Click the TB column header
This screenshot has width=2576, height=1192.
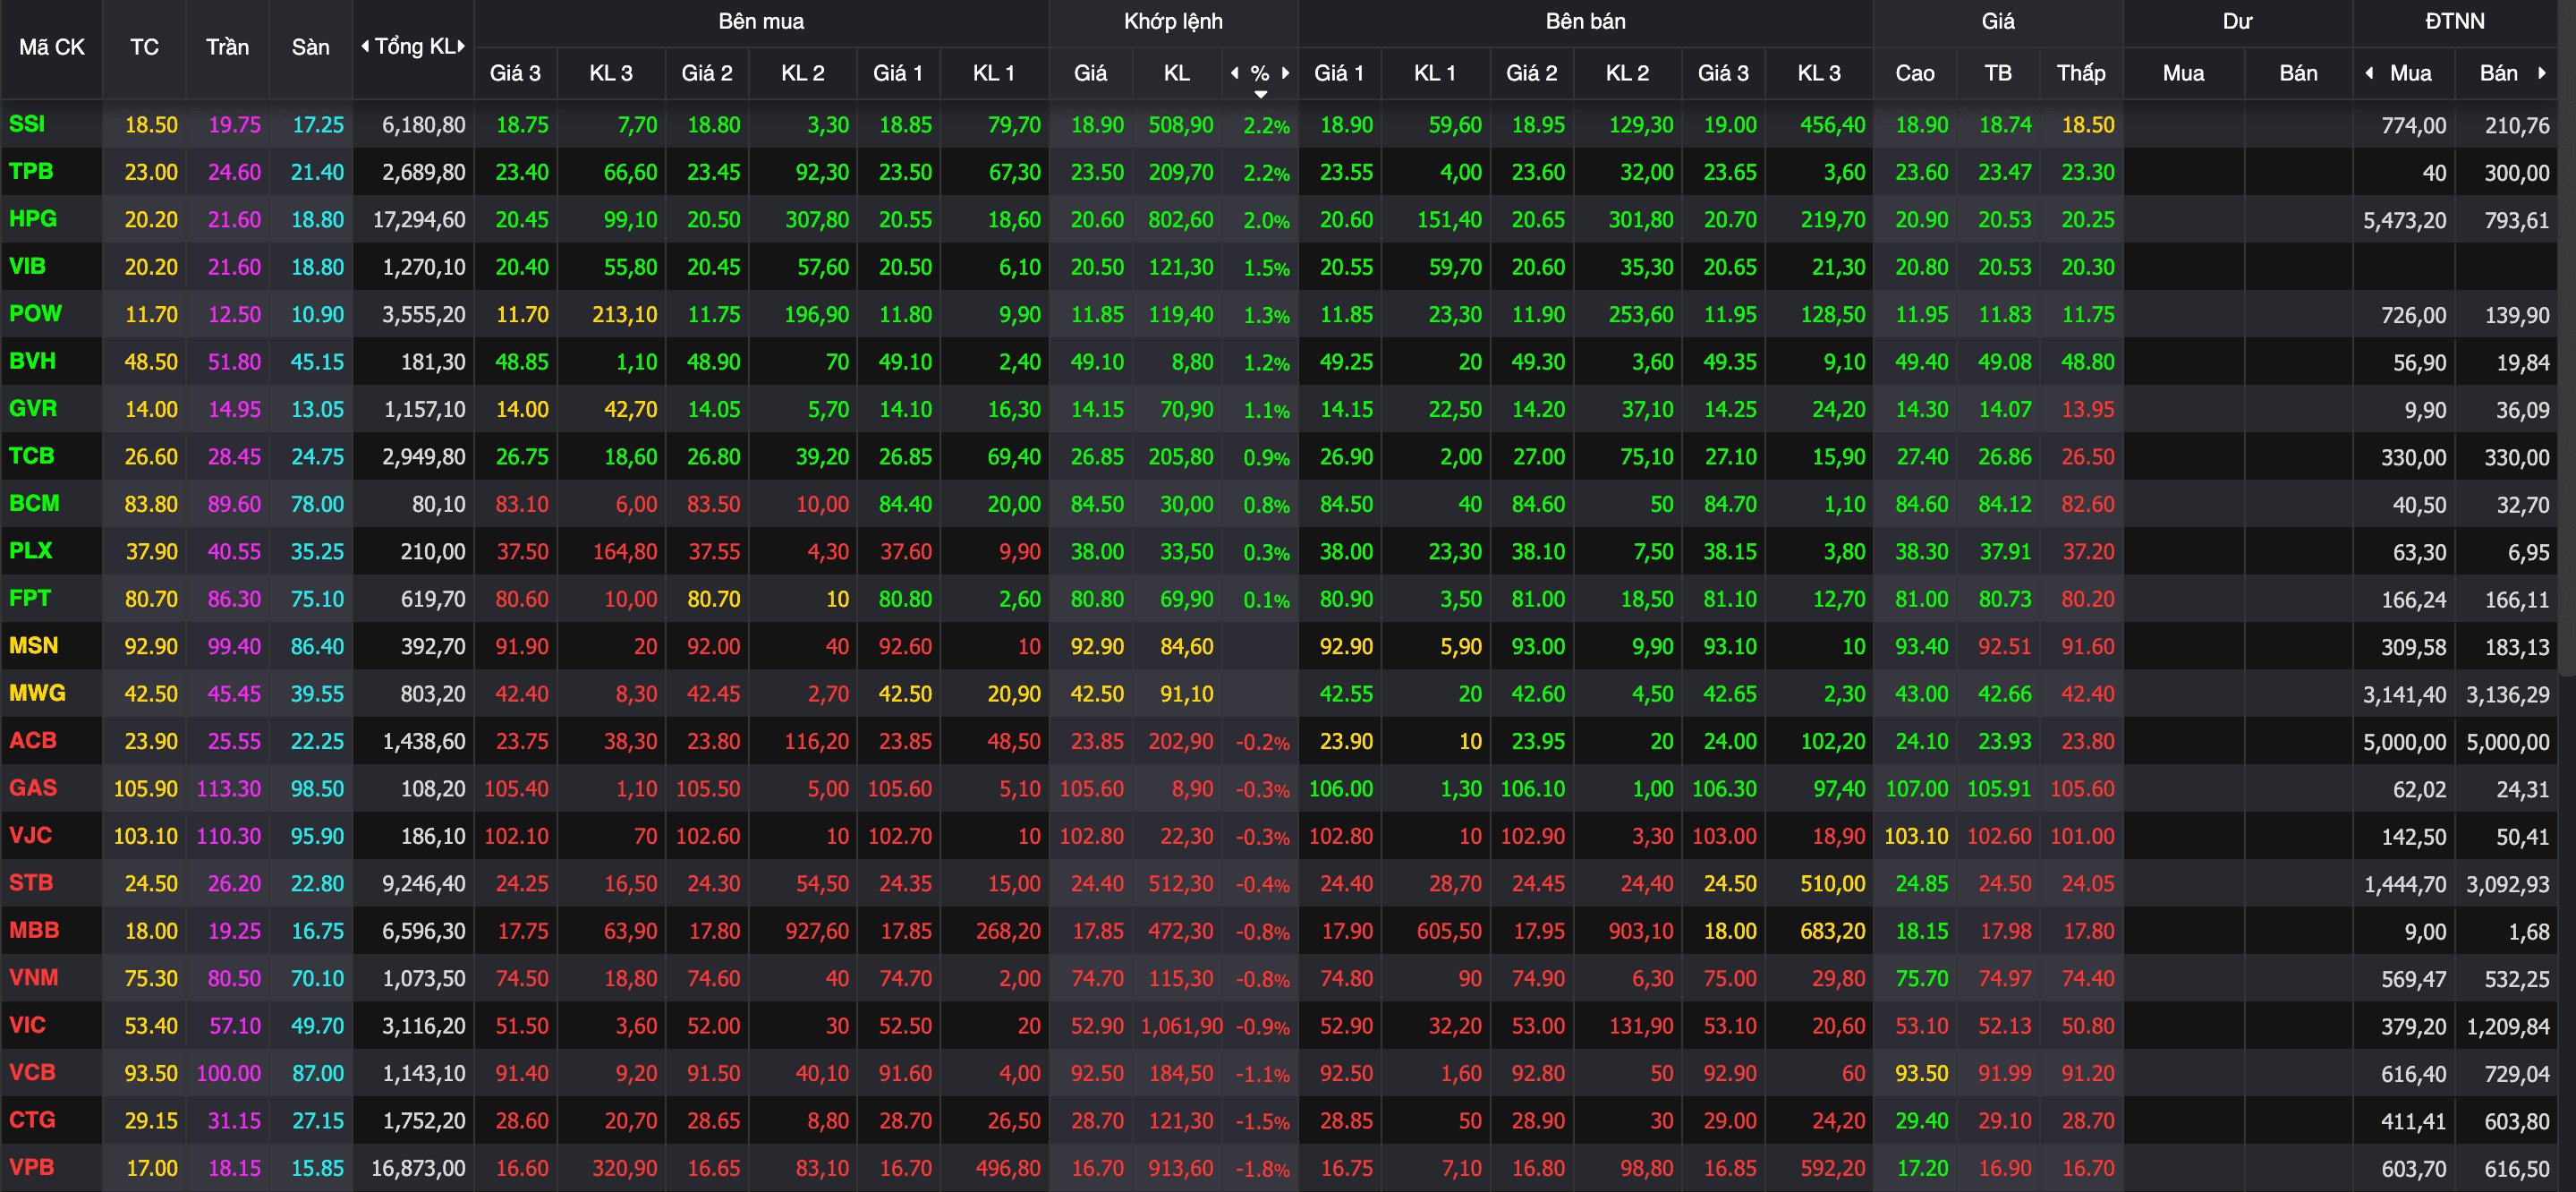pos(1998,73)
